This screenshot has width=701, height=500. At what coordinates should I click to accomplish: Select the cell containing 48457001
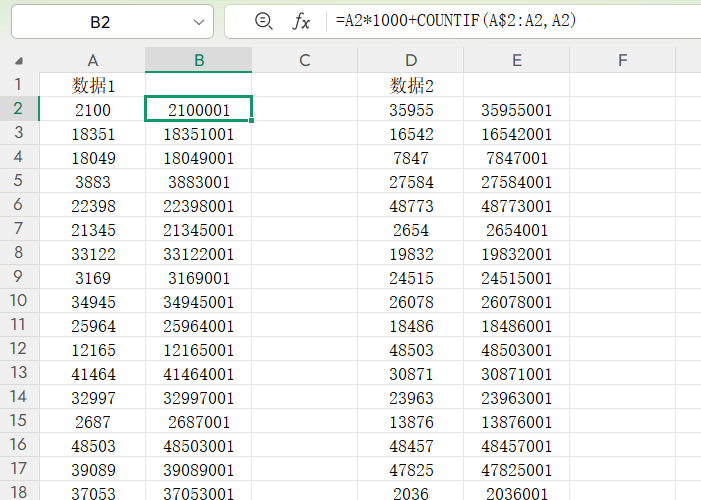point(516,447)
